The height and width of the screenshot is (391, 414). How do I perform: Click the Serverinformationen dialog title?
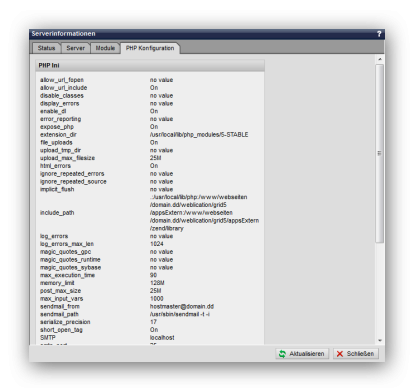[x=64, y=34]
